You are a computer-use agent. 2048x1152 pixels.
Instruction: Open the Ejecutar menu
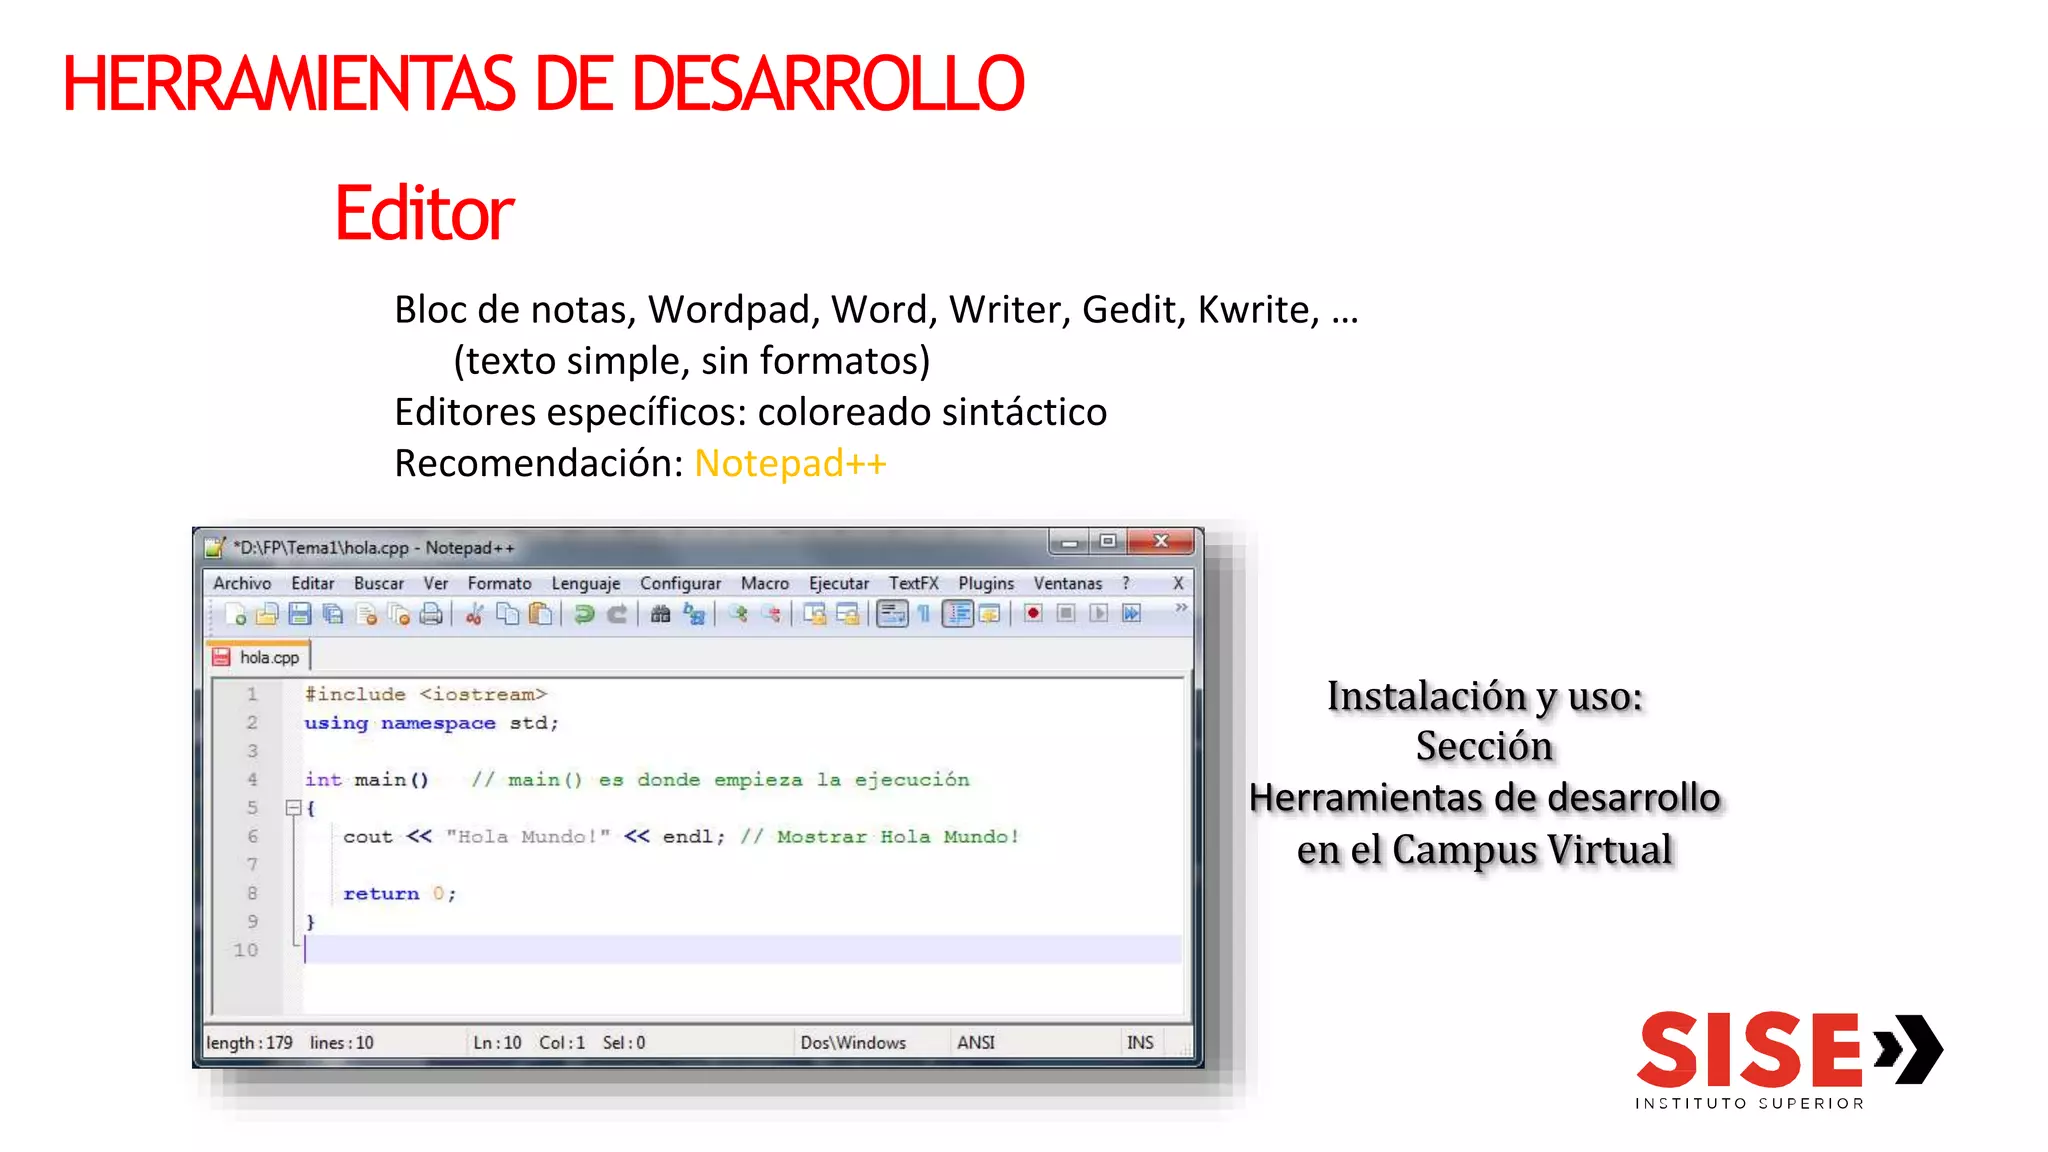click(x=839, y=583)
